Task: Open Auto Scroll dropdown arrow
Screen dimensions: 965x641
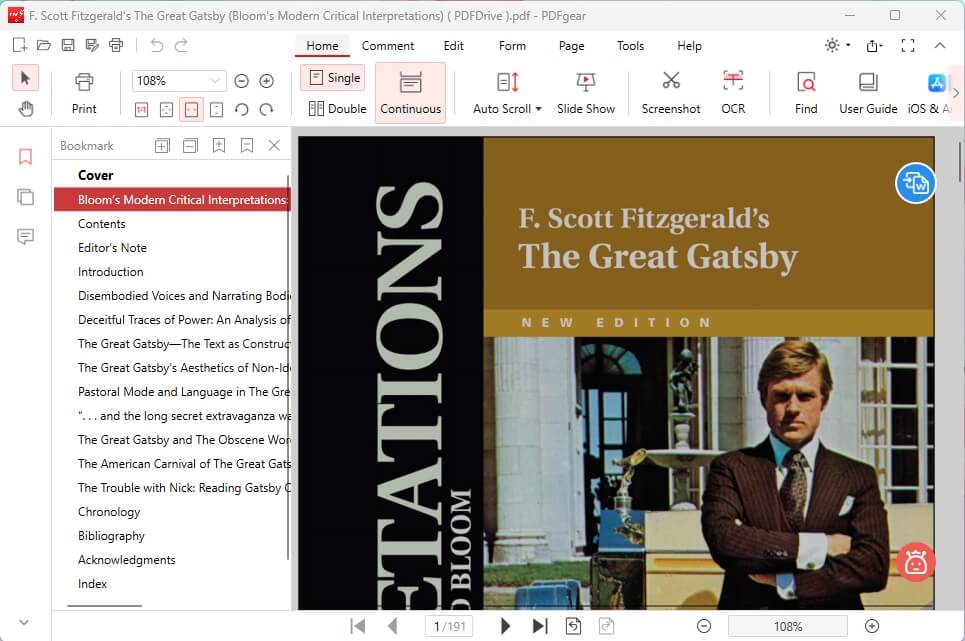Action: [x=539, y=109]
